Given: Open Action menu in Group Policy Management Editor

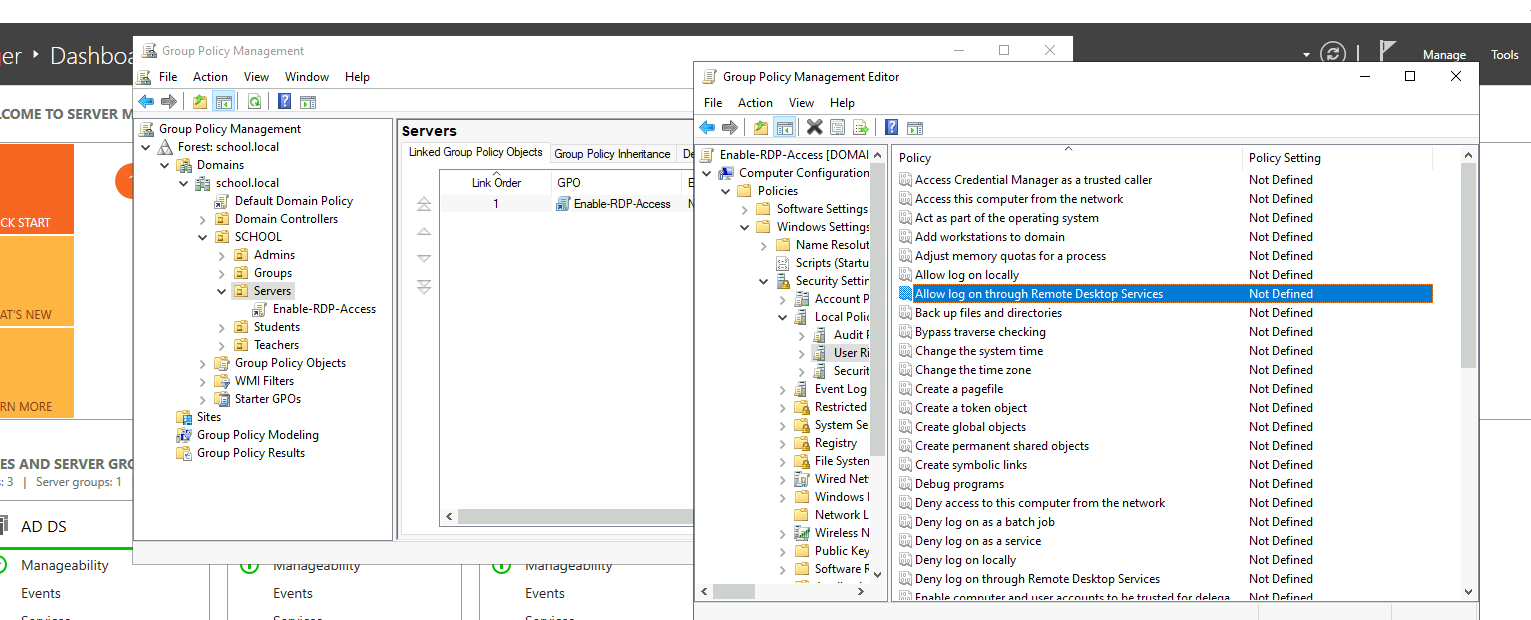Looking at the screenshot, I should pyautogui.click(x=755, y=102).
